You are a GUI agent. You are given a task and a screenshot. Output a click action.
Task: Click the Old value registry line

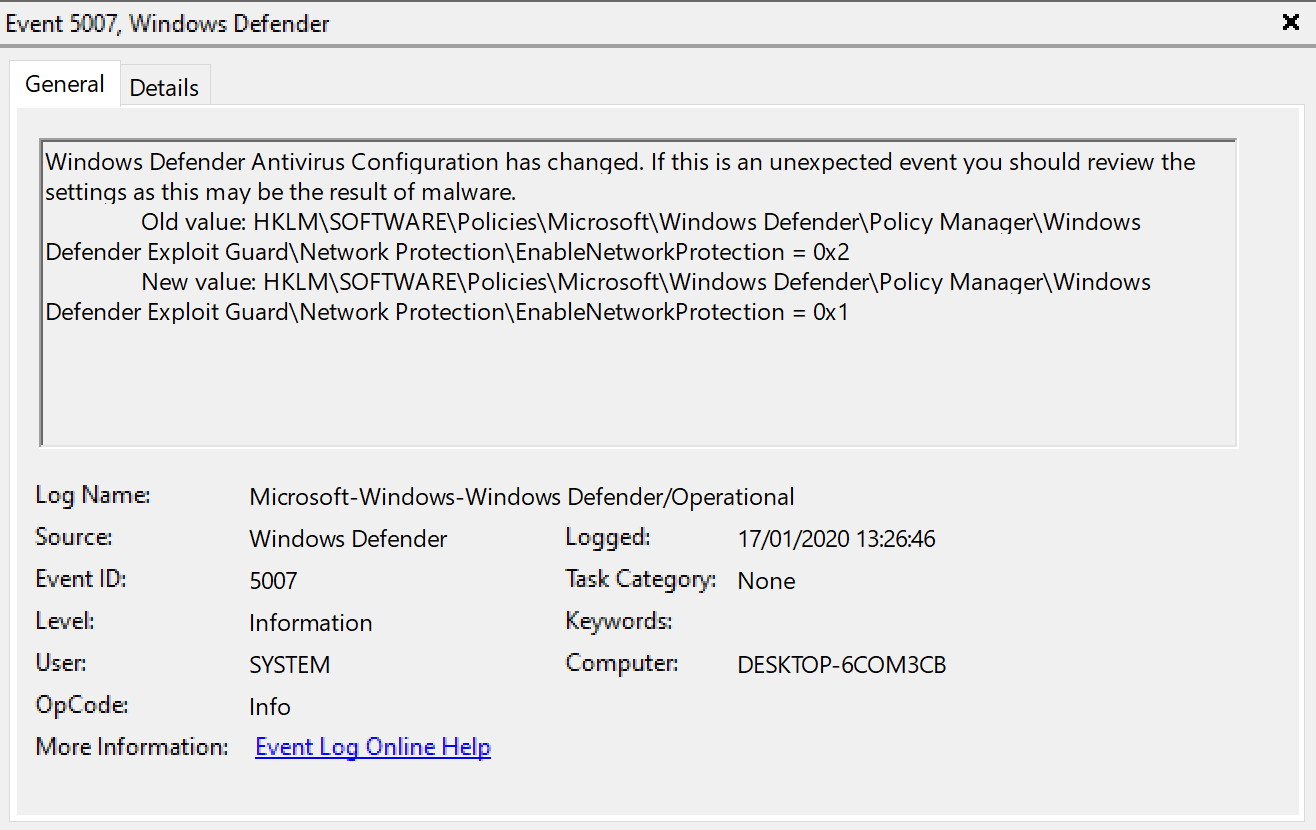[641, 222]
